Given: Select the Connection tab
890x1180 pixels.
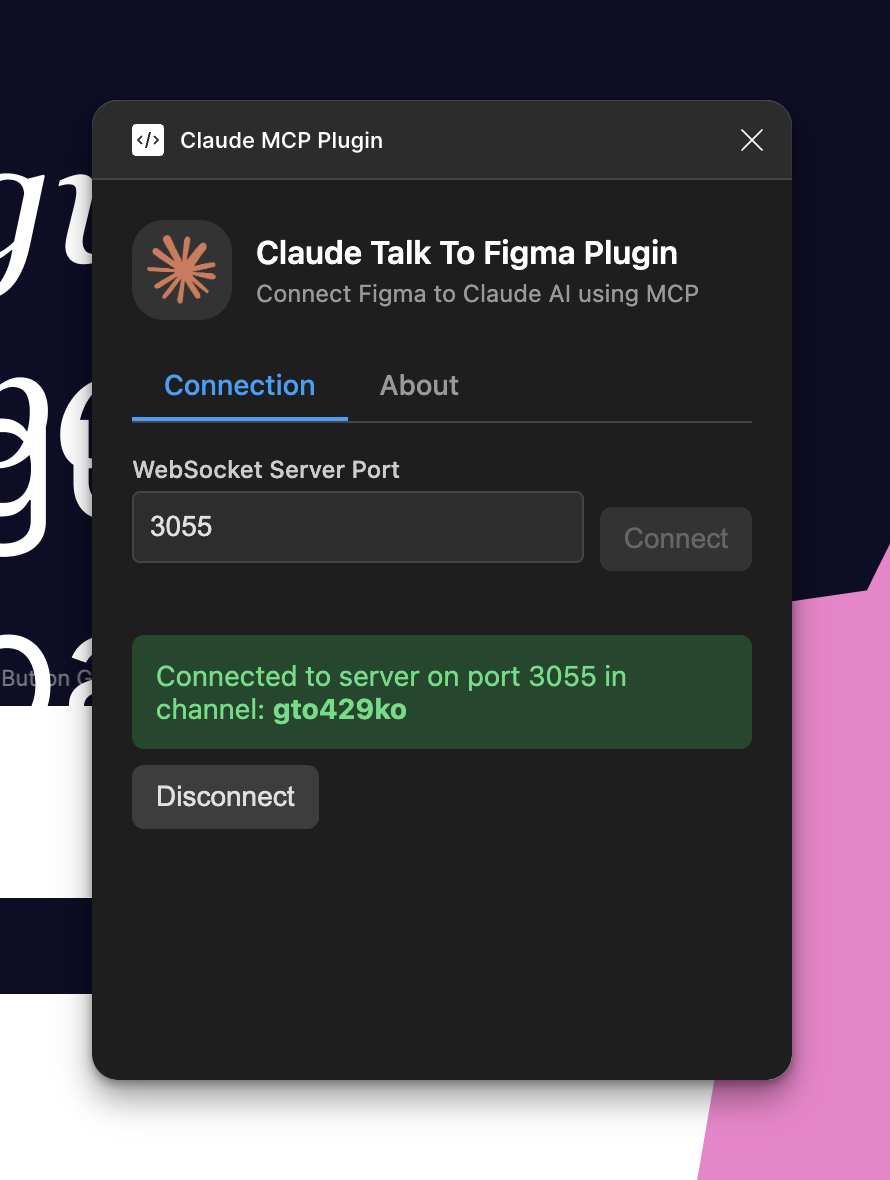Looking at the screenshot, I should [239, 386].
